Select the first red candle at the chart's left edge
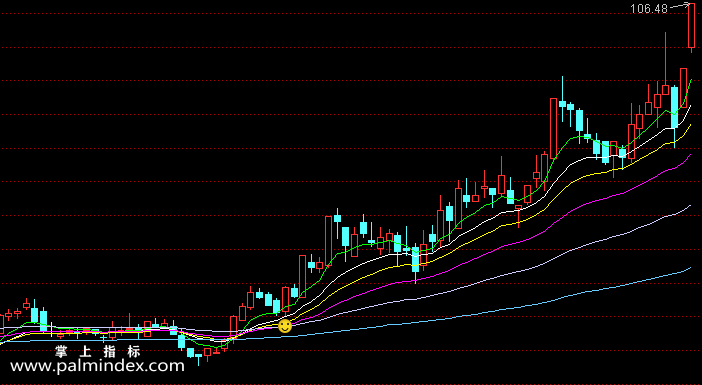The image size is (702, 385). click(x=1, y=323)
